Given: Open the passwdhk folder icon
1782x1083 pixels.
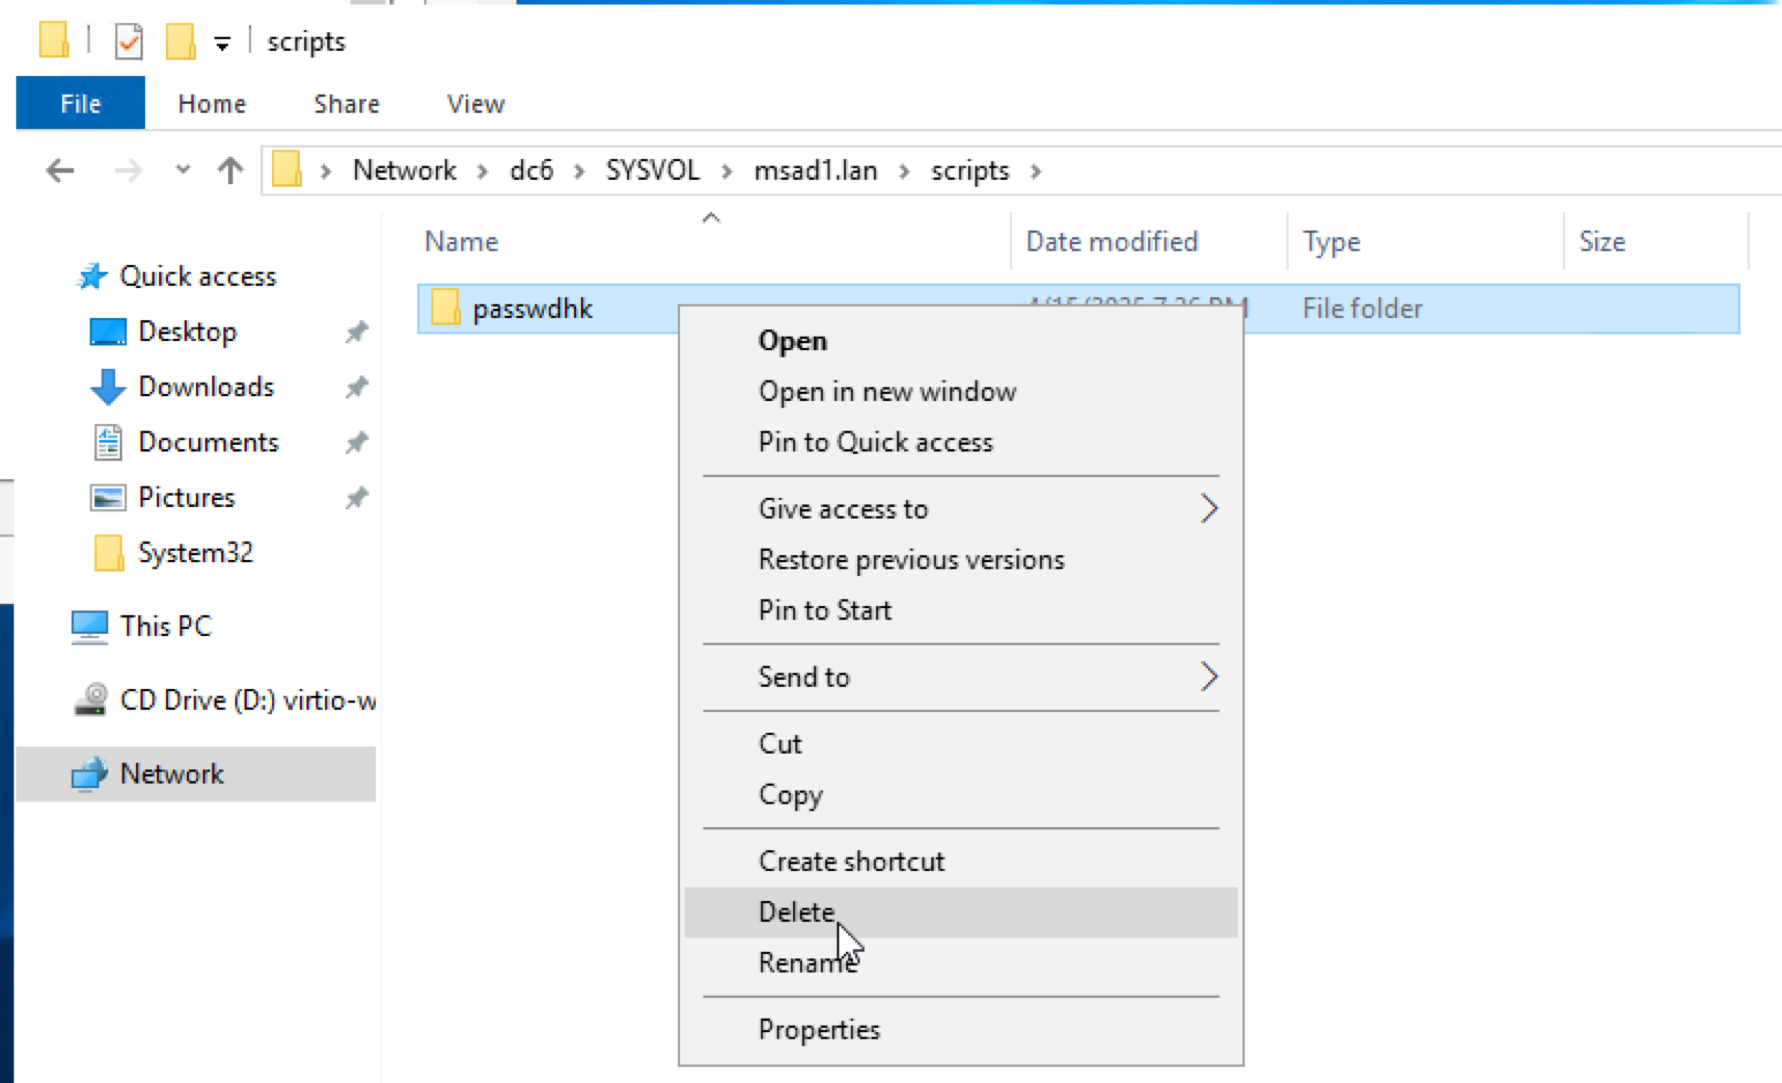Looking at the screenshot, I should [x=445, y=308].
